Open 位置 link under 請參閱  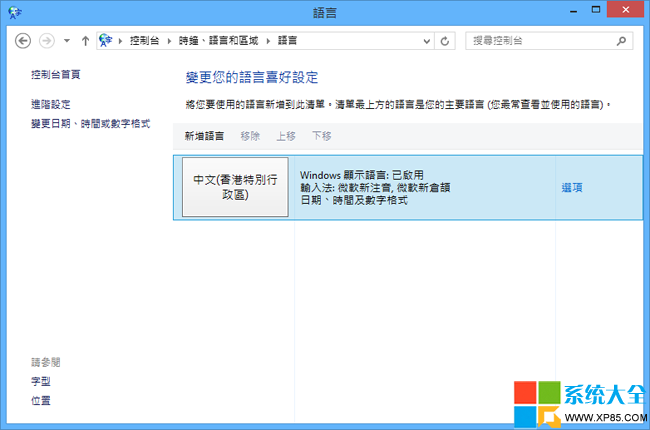click(41, 401)
